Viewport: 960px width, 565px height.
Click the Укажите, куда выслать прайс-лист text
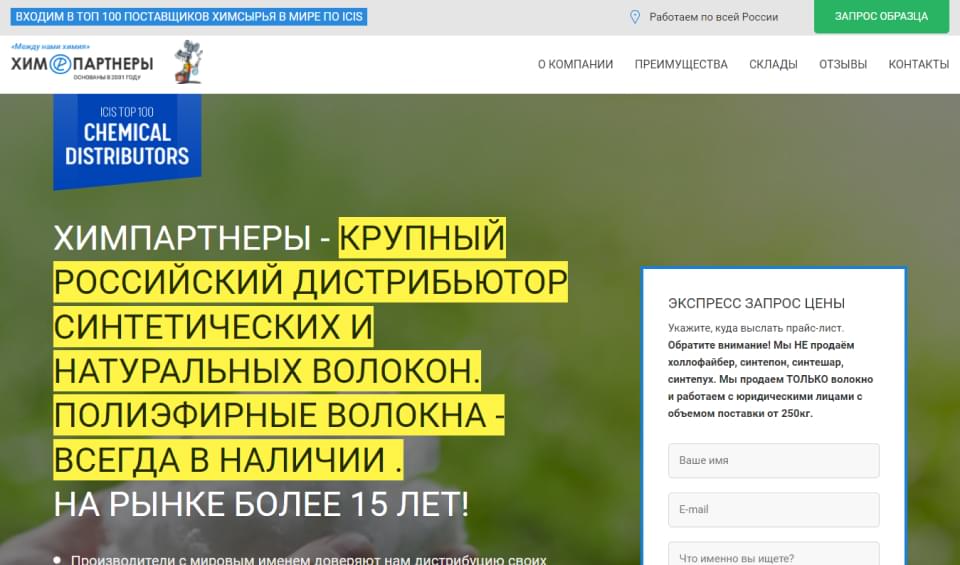[x=756, y=327]
